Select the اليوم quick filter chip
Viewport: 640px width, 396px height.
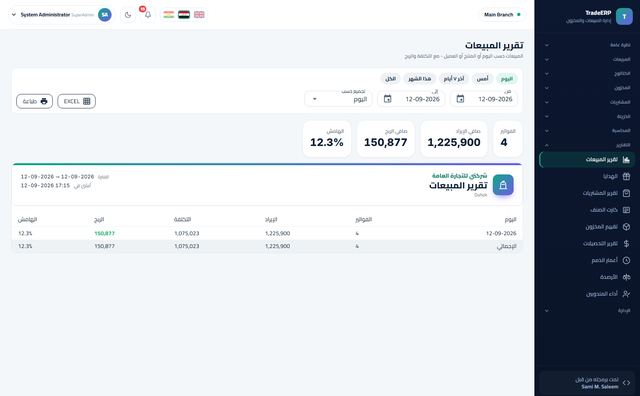point(507,78)
